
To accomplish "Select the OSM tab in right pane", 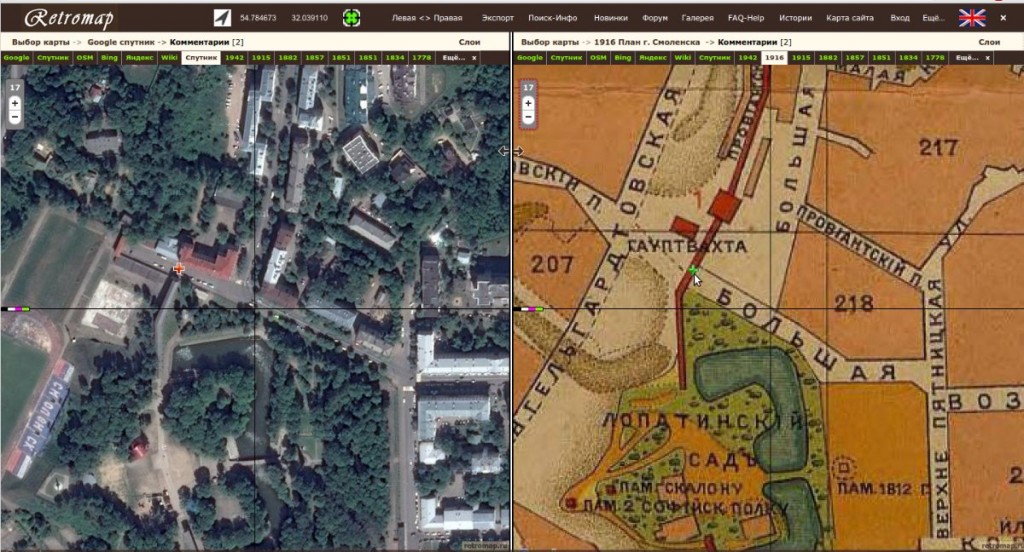I will coord(598,57).
